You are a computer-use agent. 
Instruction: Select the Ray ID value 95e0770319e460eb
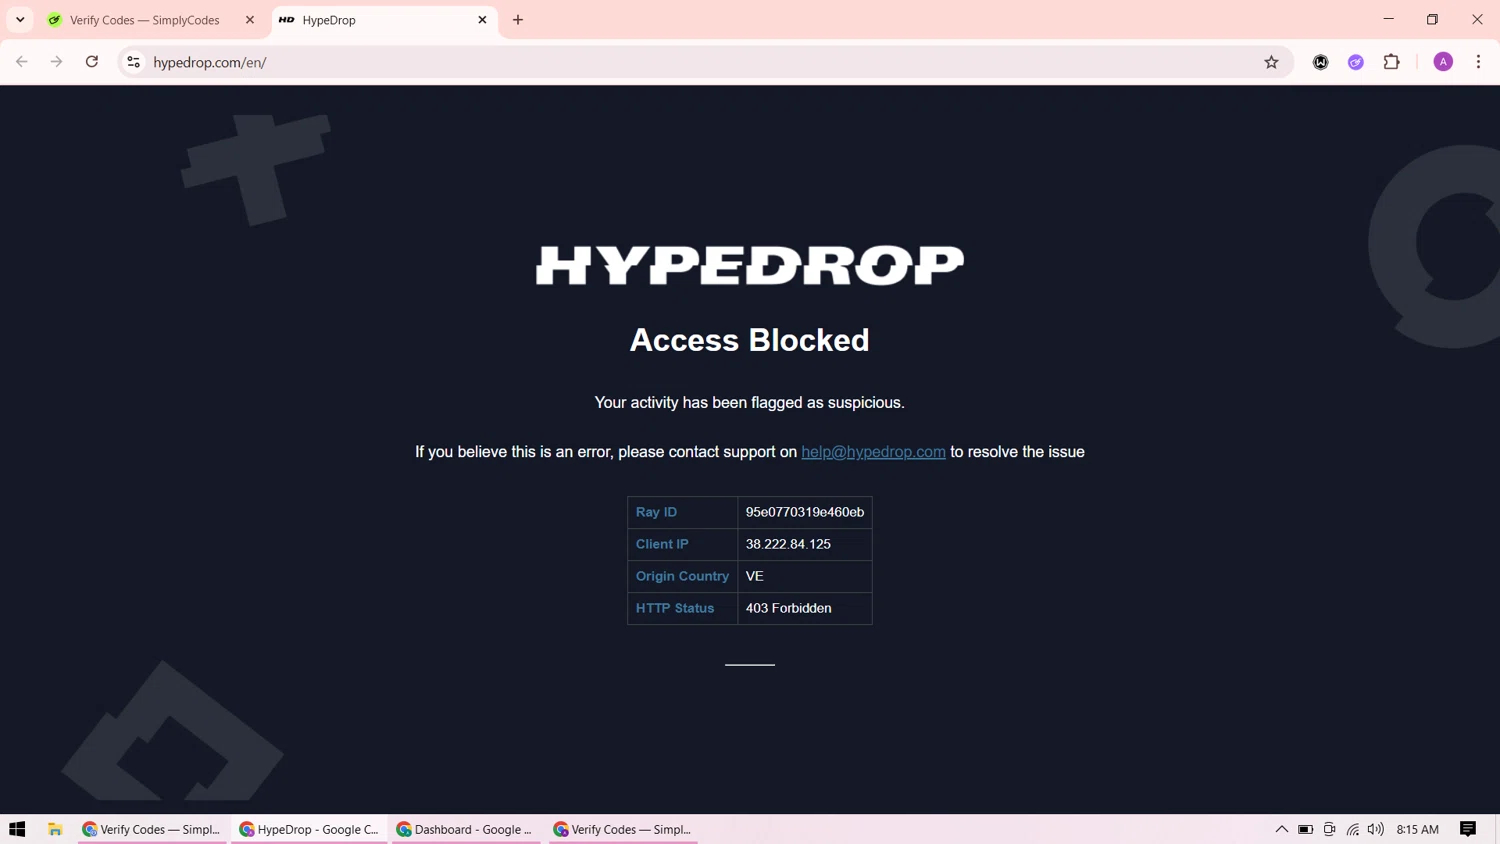[805, 512]
